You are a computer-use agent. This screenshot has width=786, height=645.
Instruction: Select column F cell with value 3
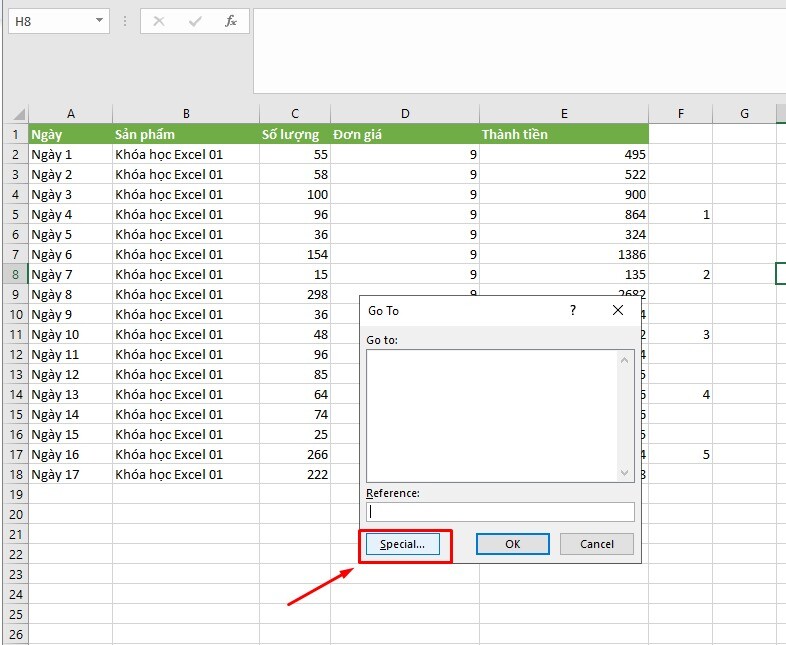point(680,334)
